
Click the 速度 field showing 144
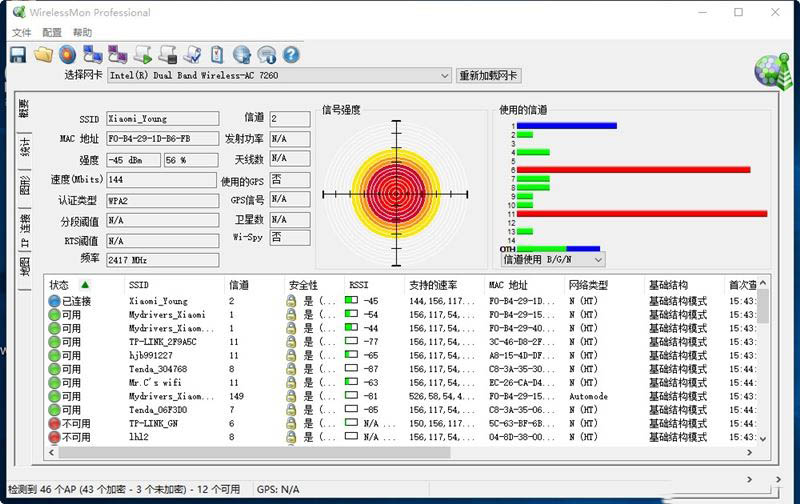[162, 180]
